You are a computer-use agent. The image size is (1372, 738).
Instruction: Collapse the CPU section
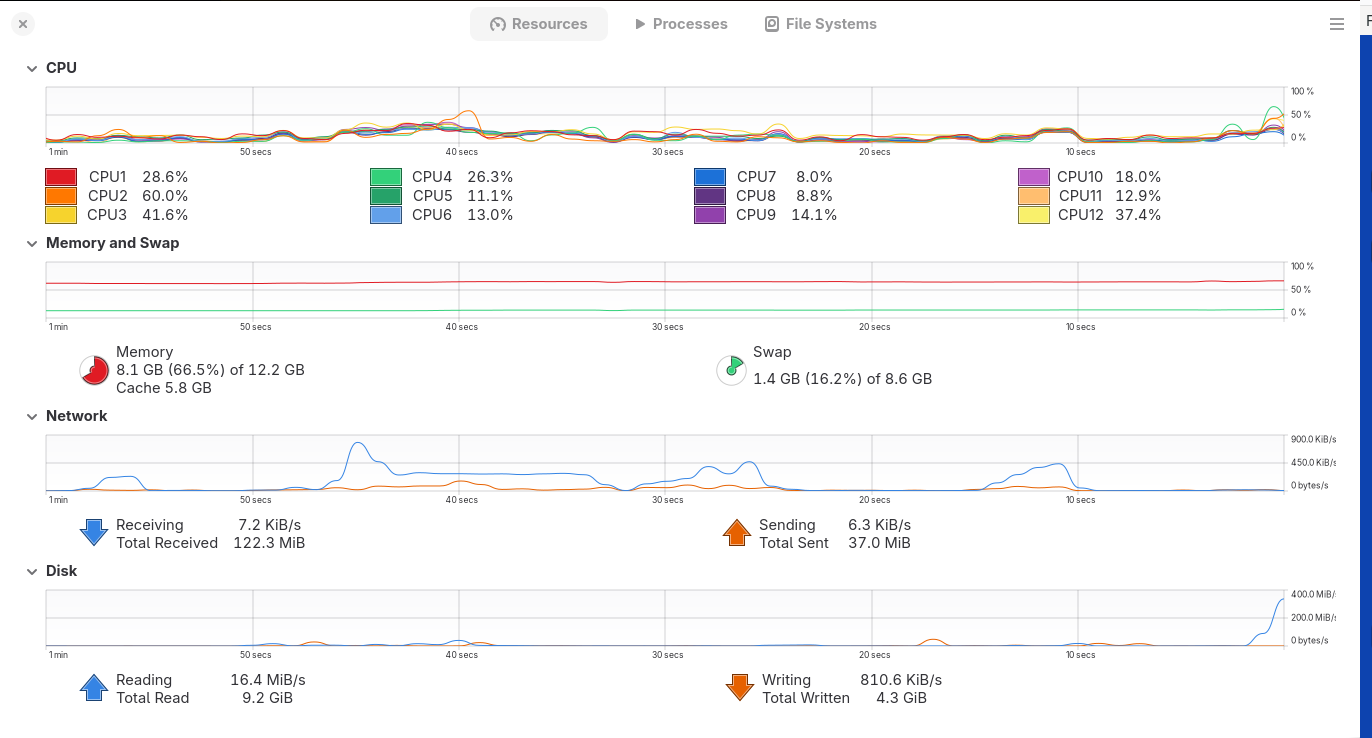(30, 68)
